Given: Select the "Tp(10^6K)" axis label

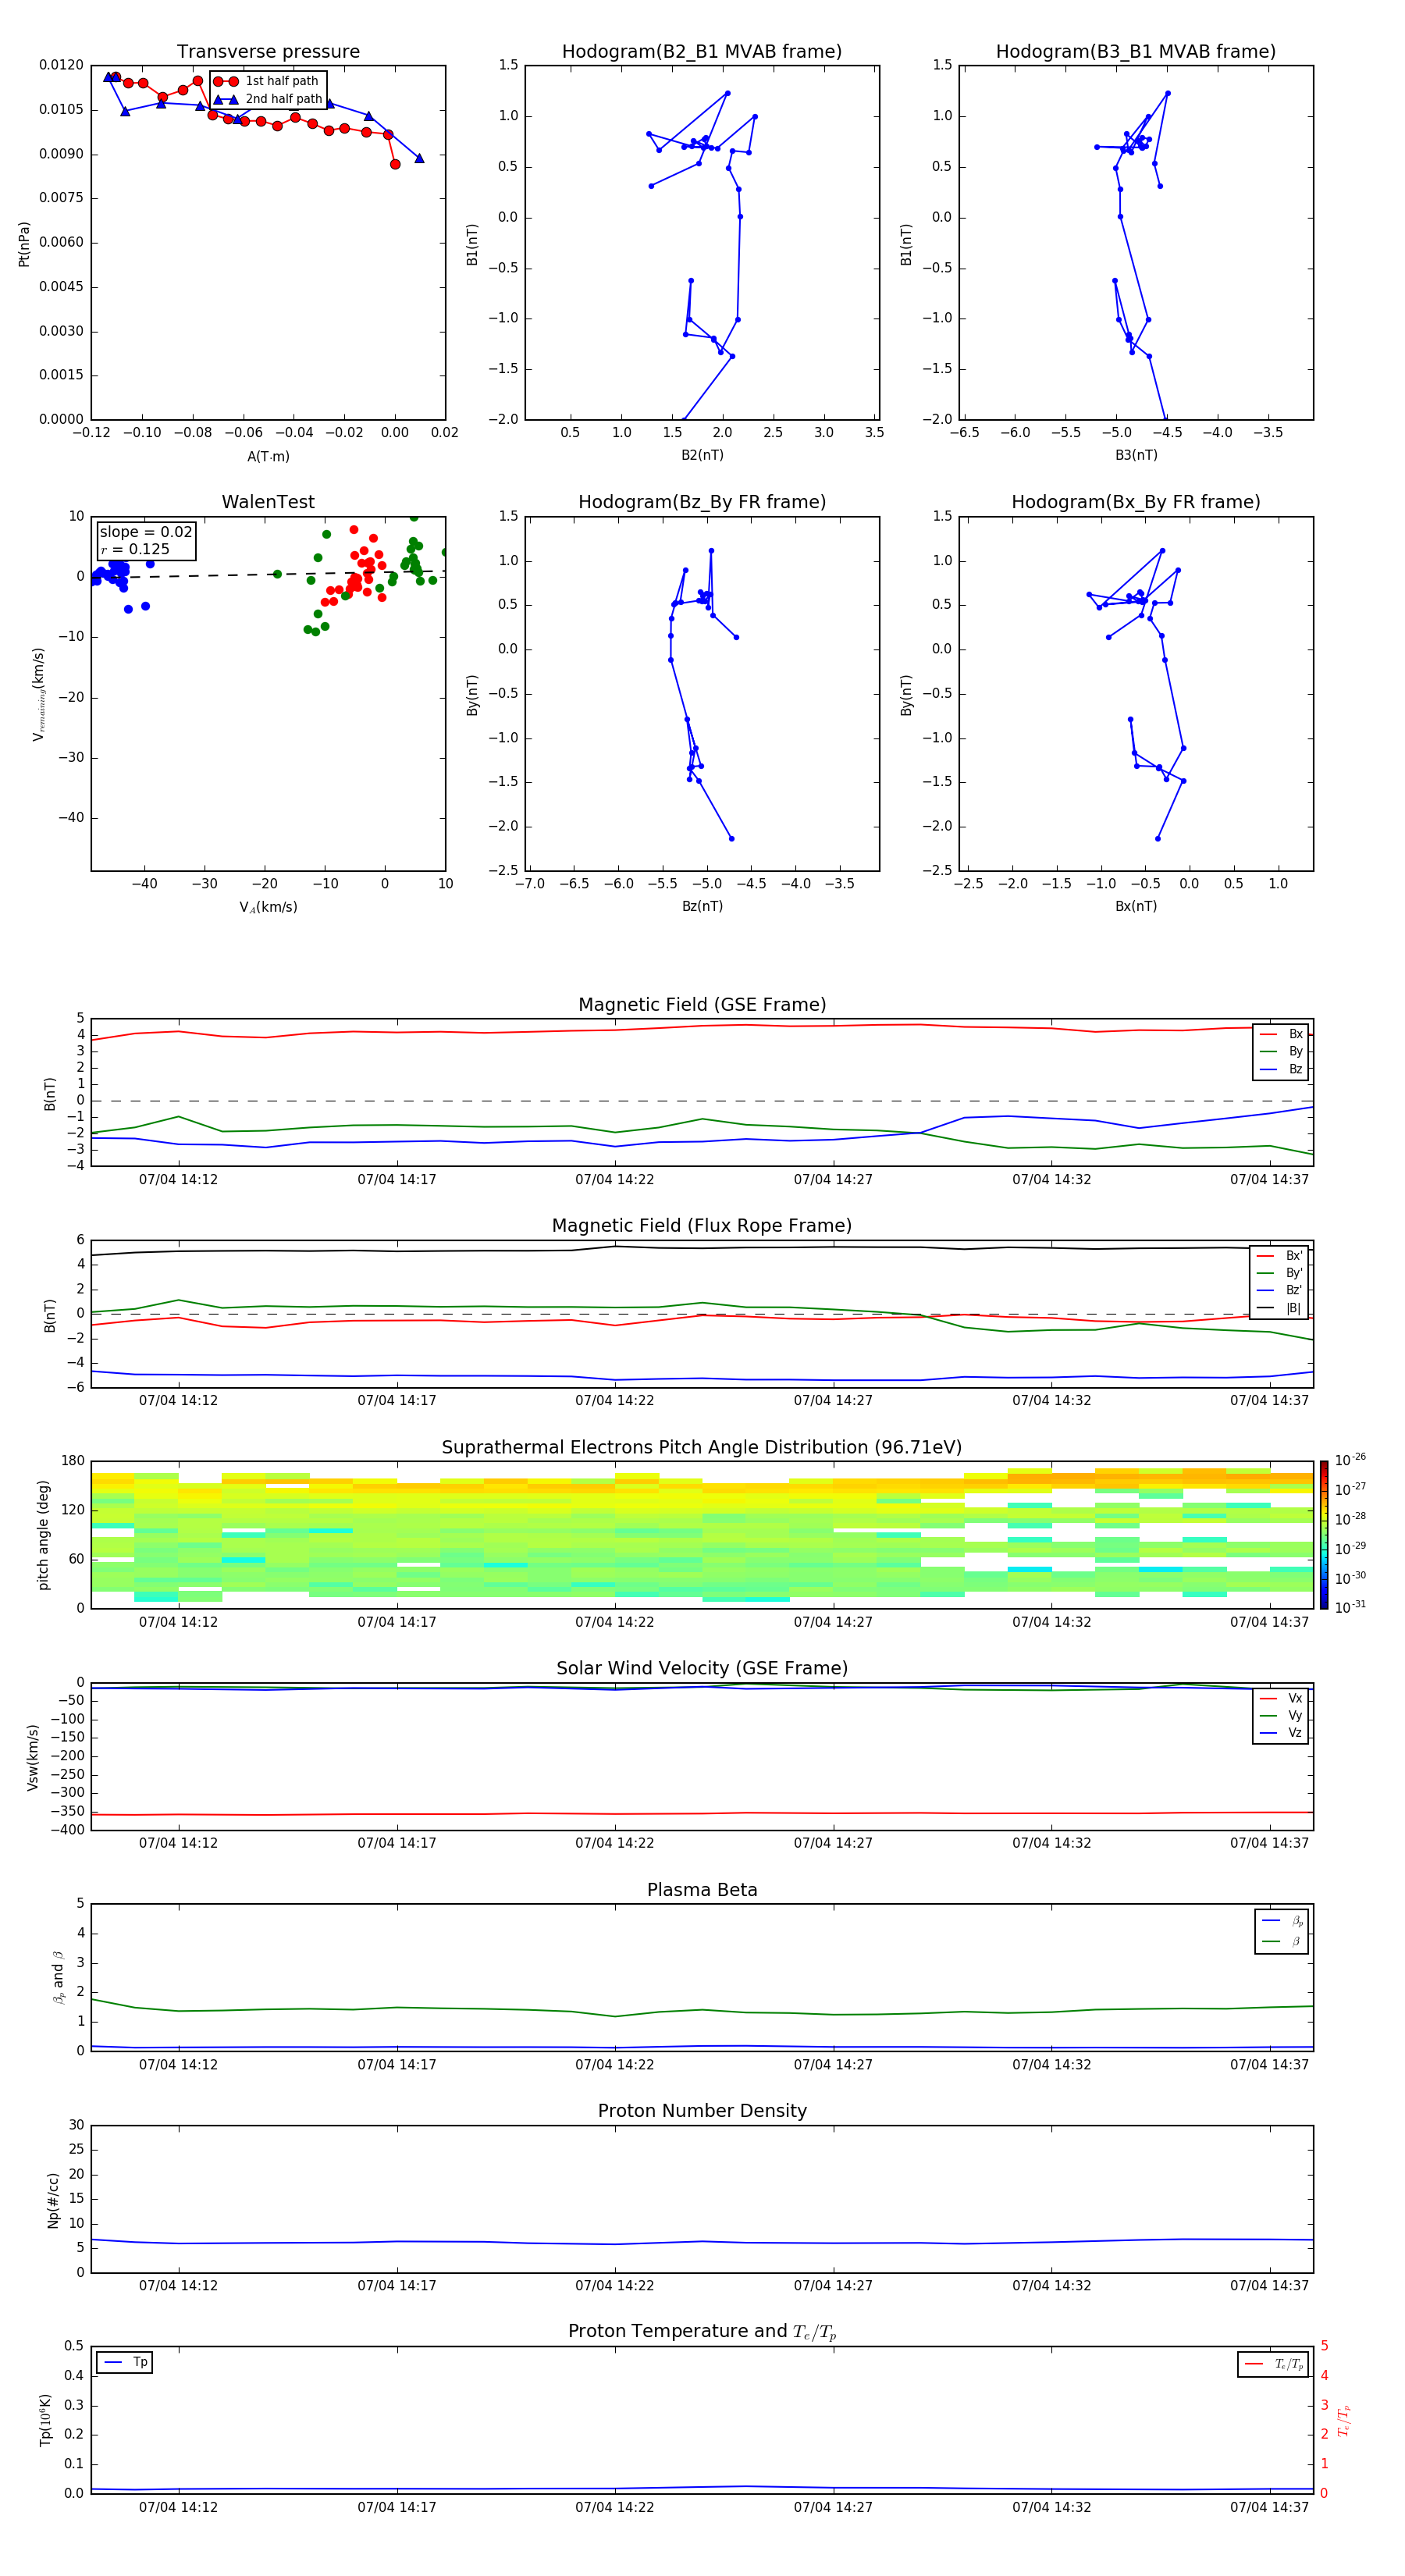Looking at the screenshot, I should (45, 2420).
